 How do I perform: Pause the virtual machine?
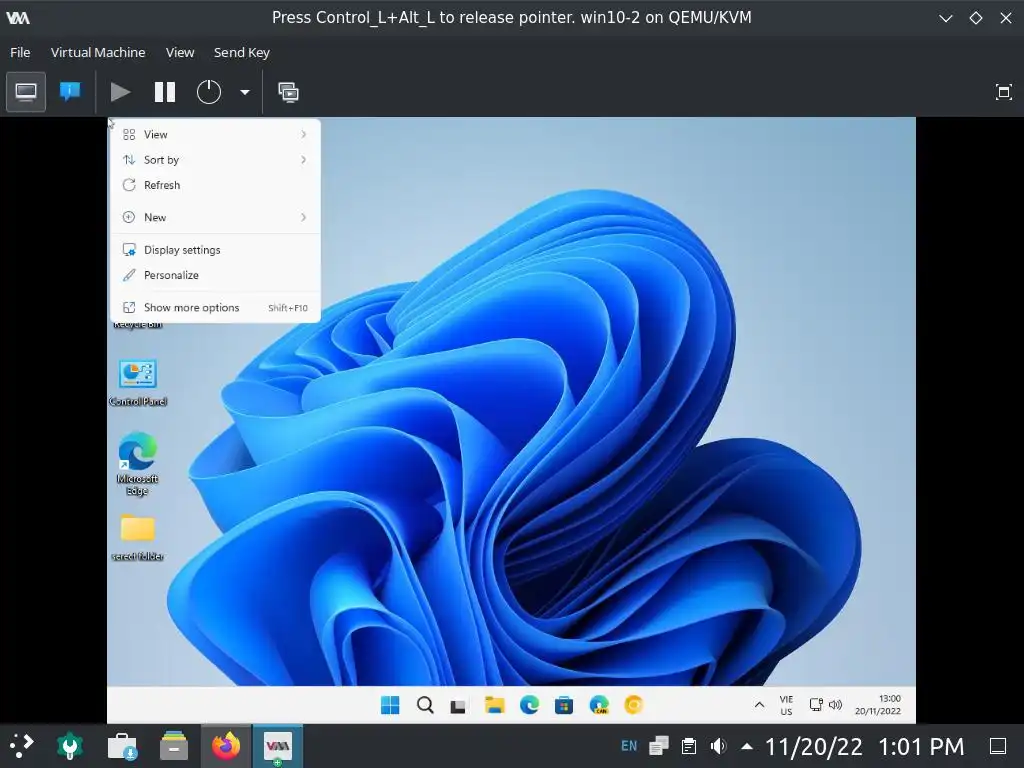coord(165,92)
